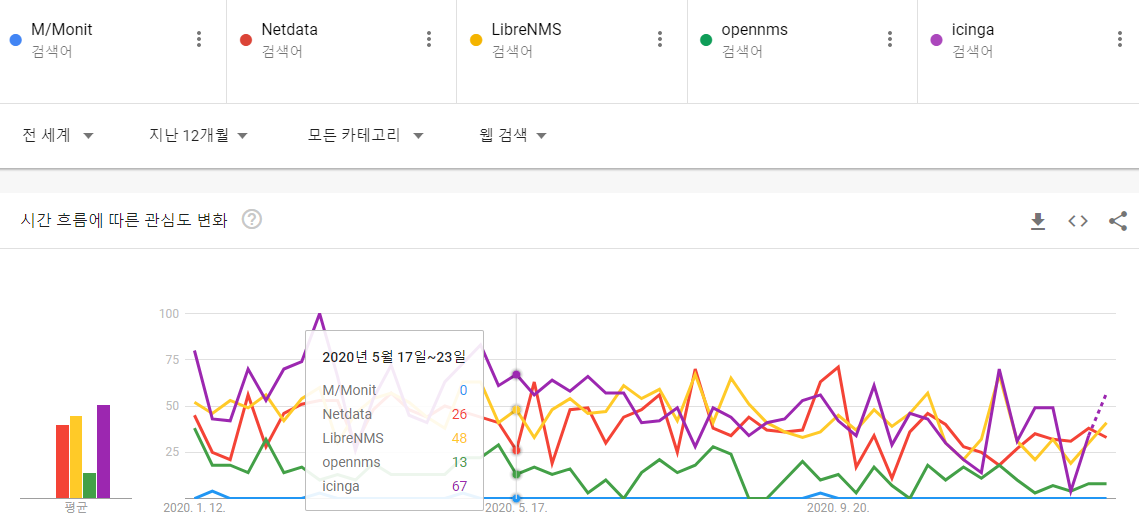Click the green opennms average bar
This screenshot has width=1139, height=520.
point(89,486)
